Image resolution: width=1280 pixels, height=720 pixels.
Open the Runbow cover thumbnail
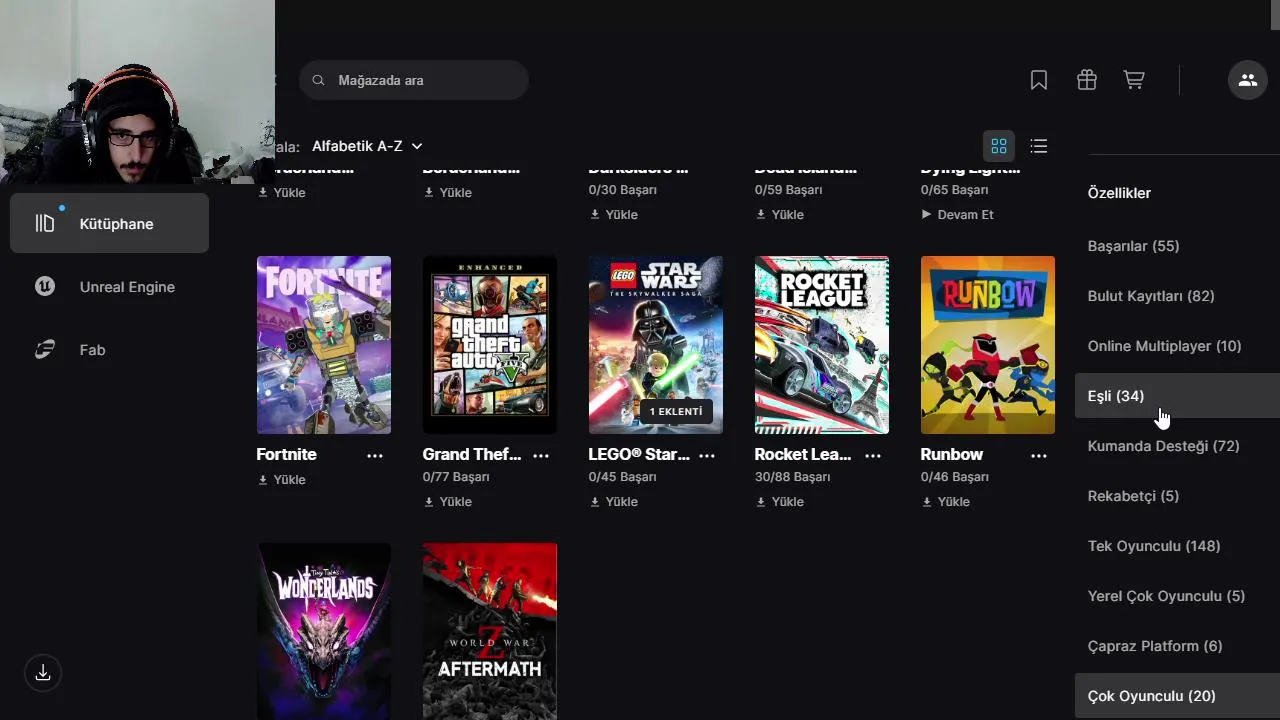pos(988,345)
